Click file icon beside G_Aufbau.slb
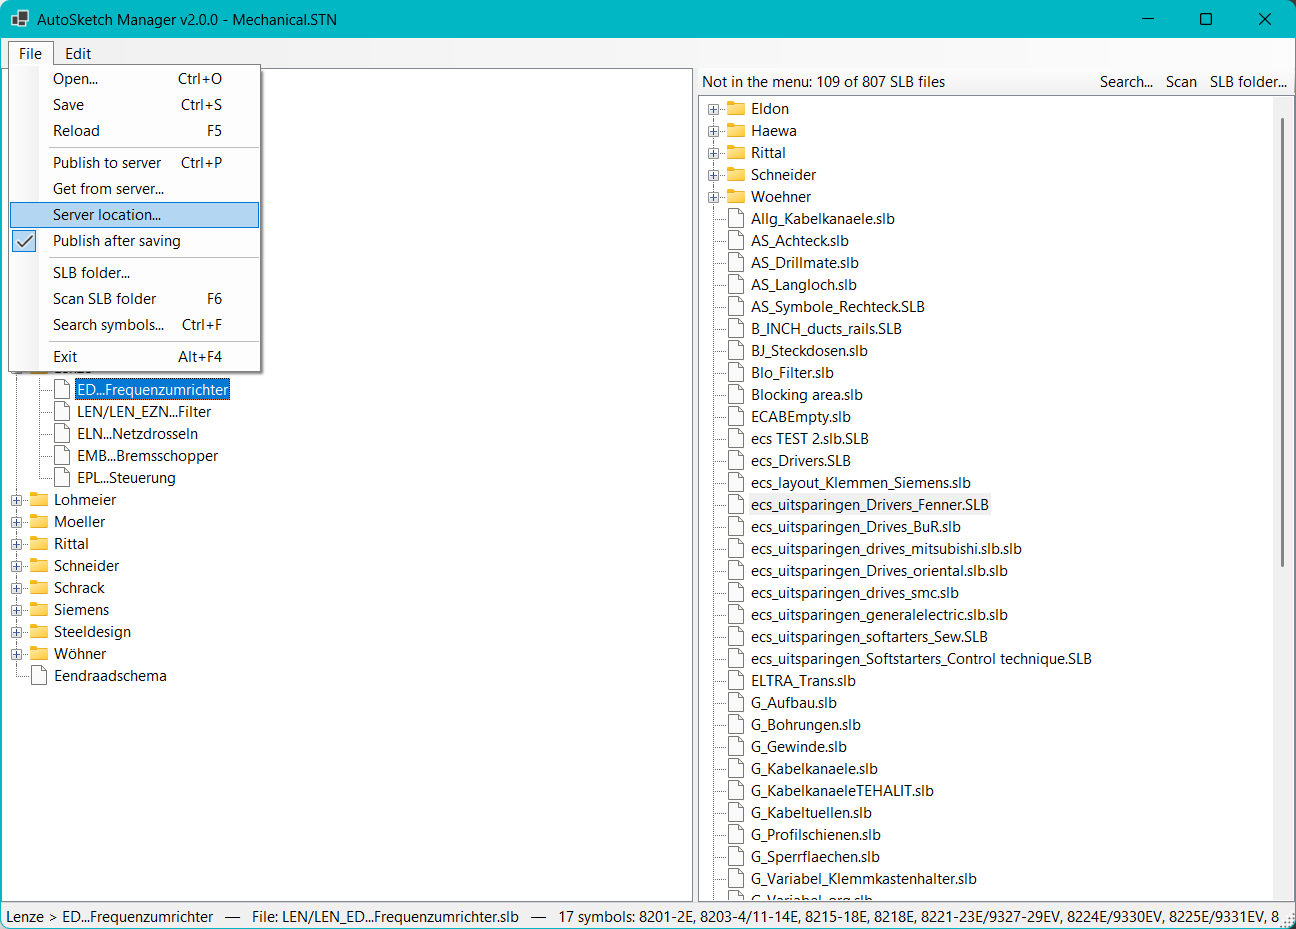The width and height of the screenshot is (1296, 929). (x=736, y=703)
